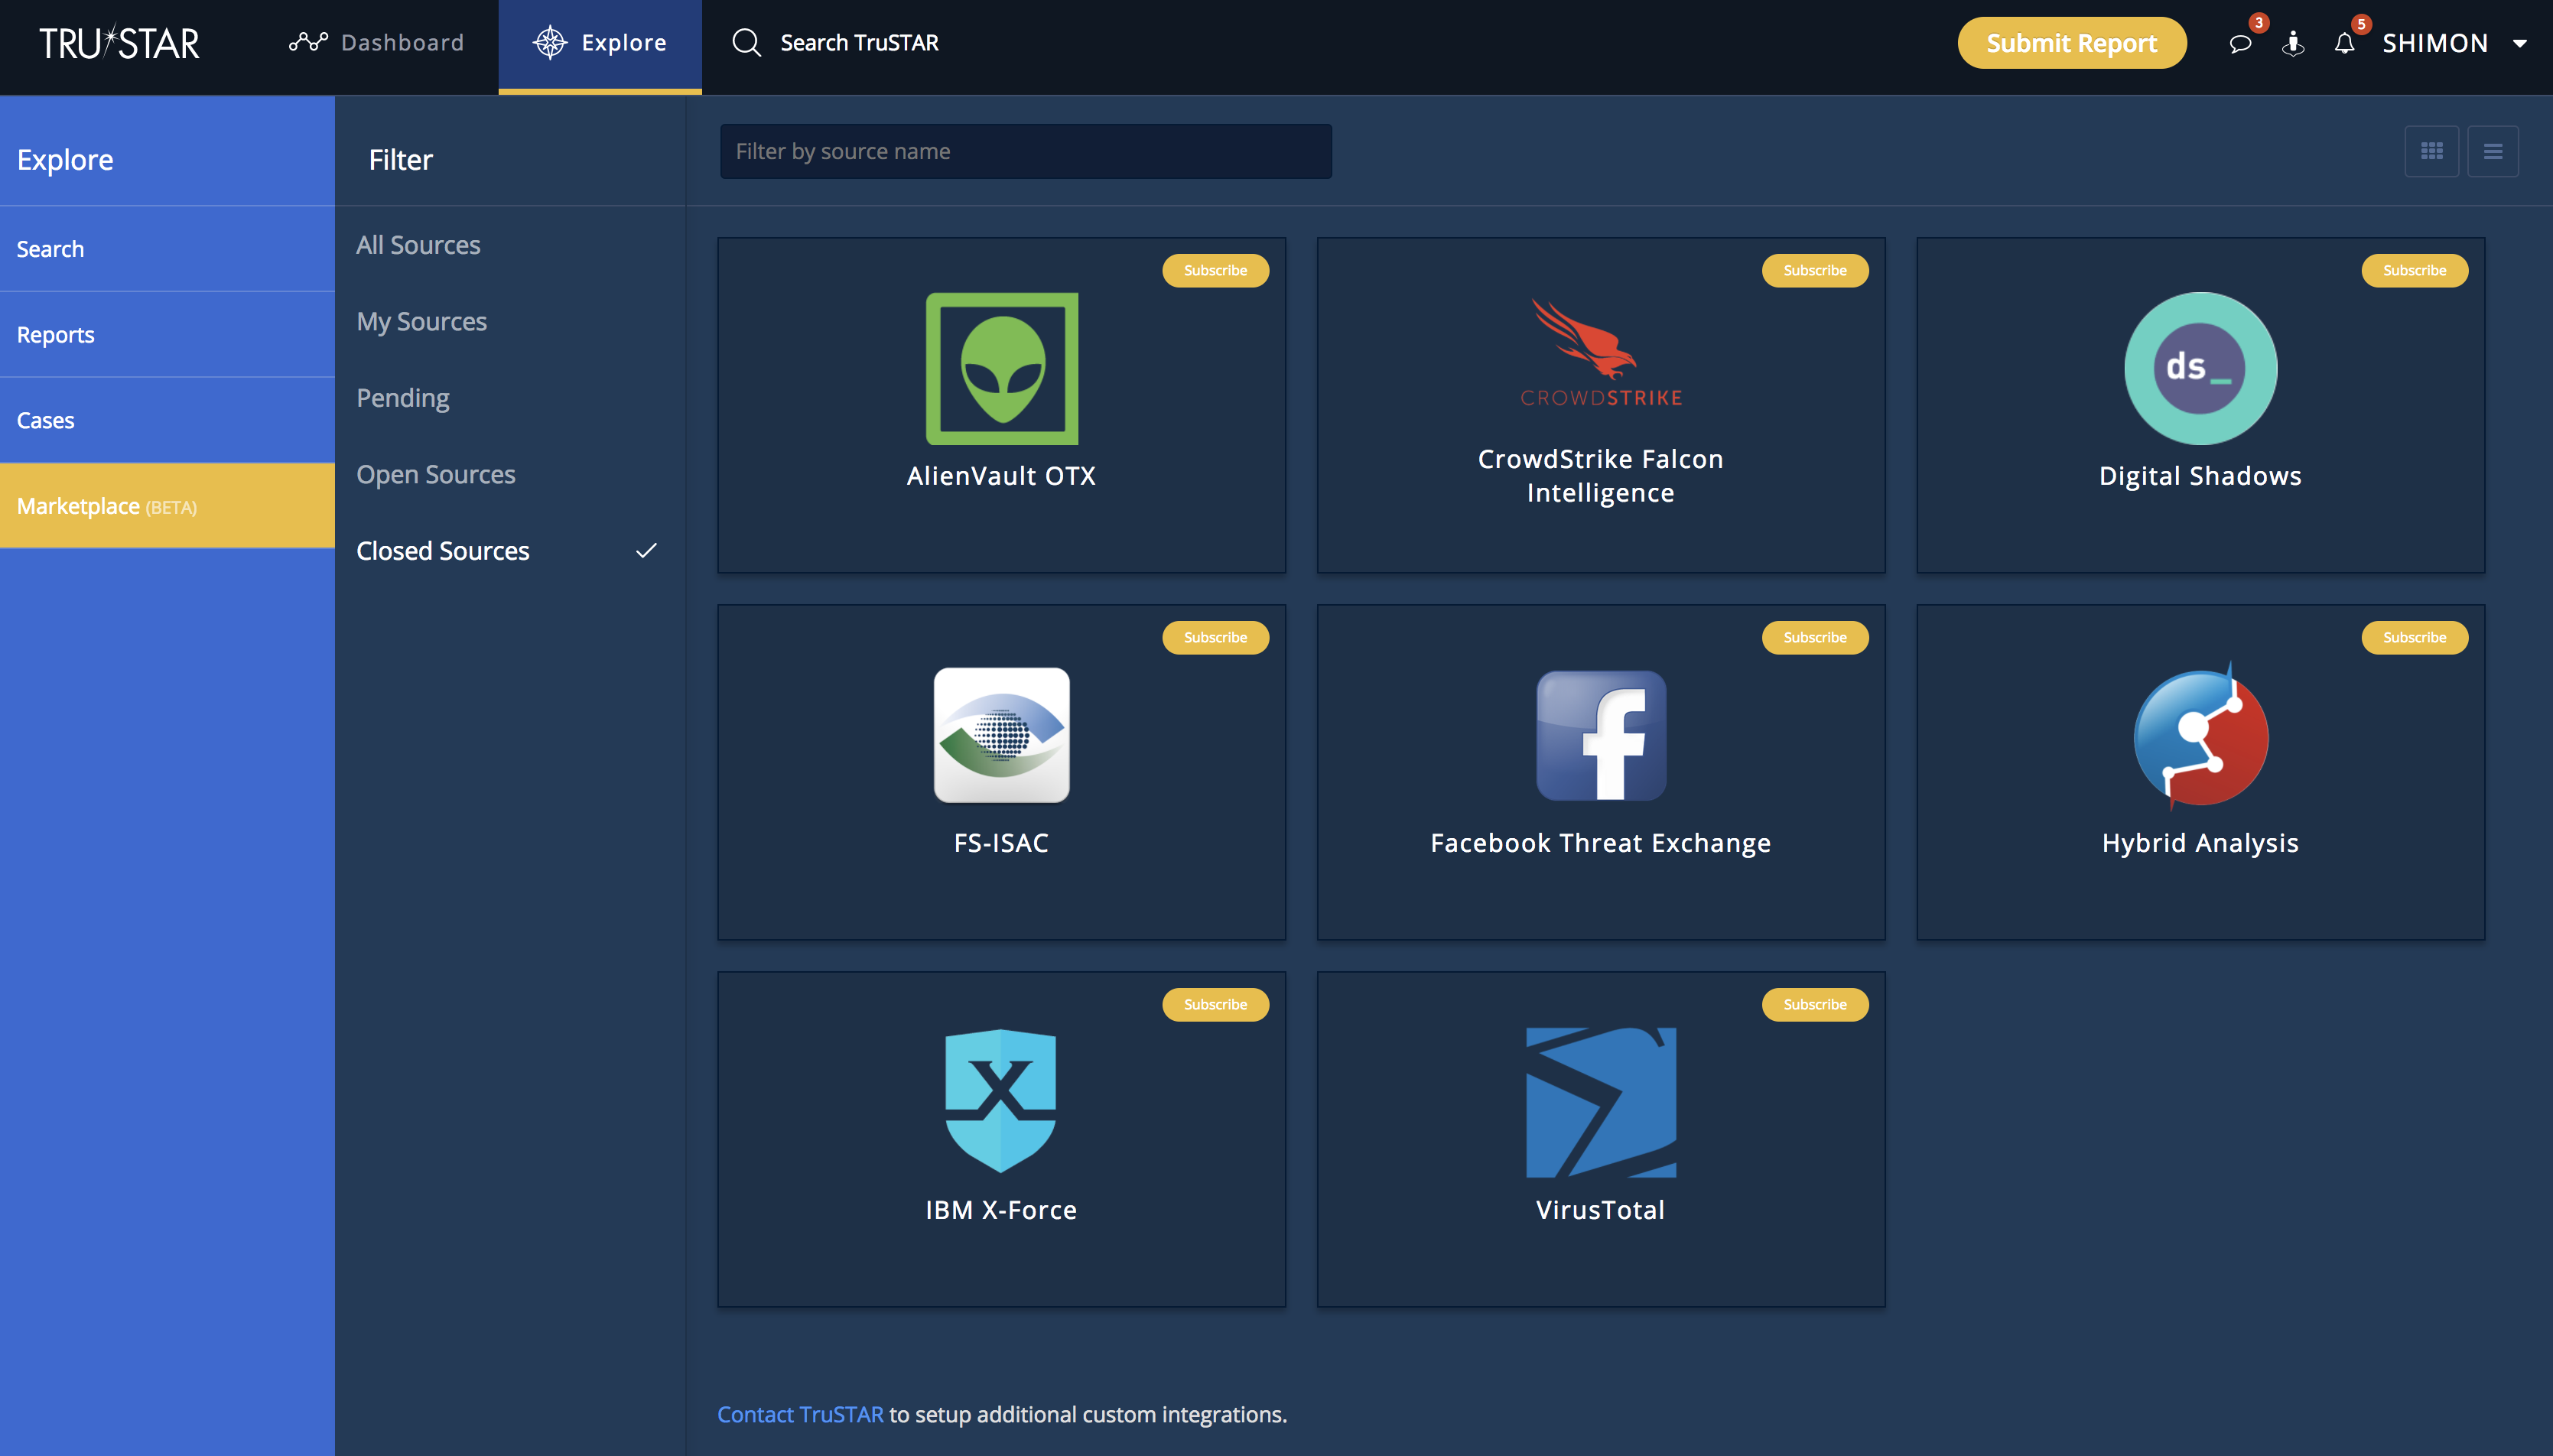Subscribe to VirusTotal
Image resolution: width=2553 pixels, height=1456 pixels.
point(1814,1004)
